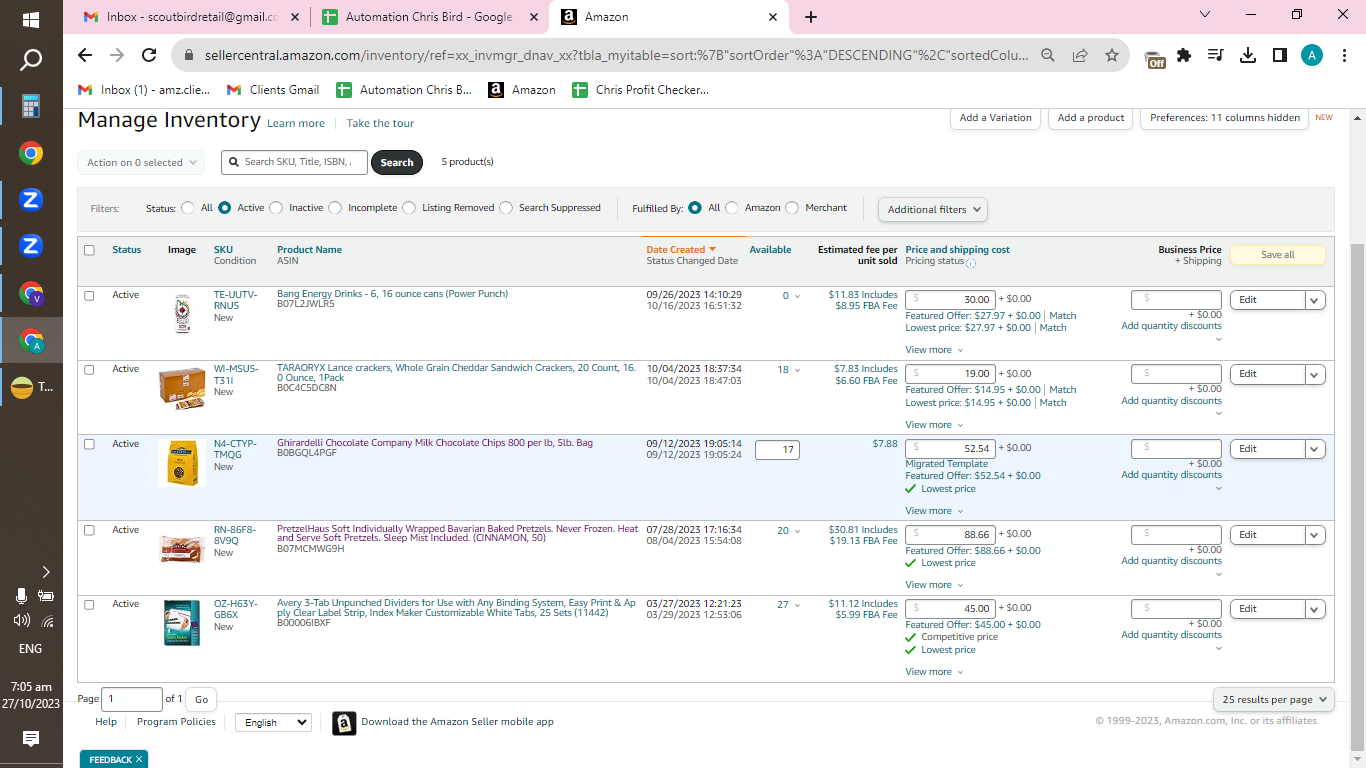Open the Windows Start menu

(x=31, y=19)
